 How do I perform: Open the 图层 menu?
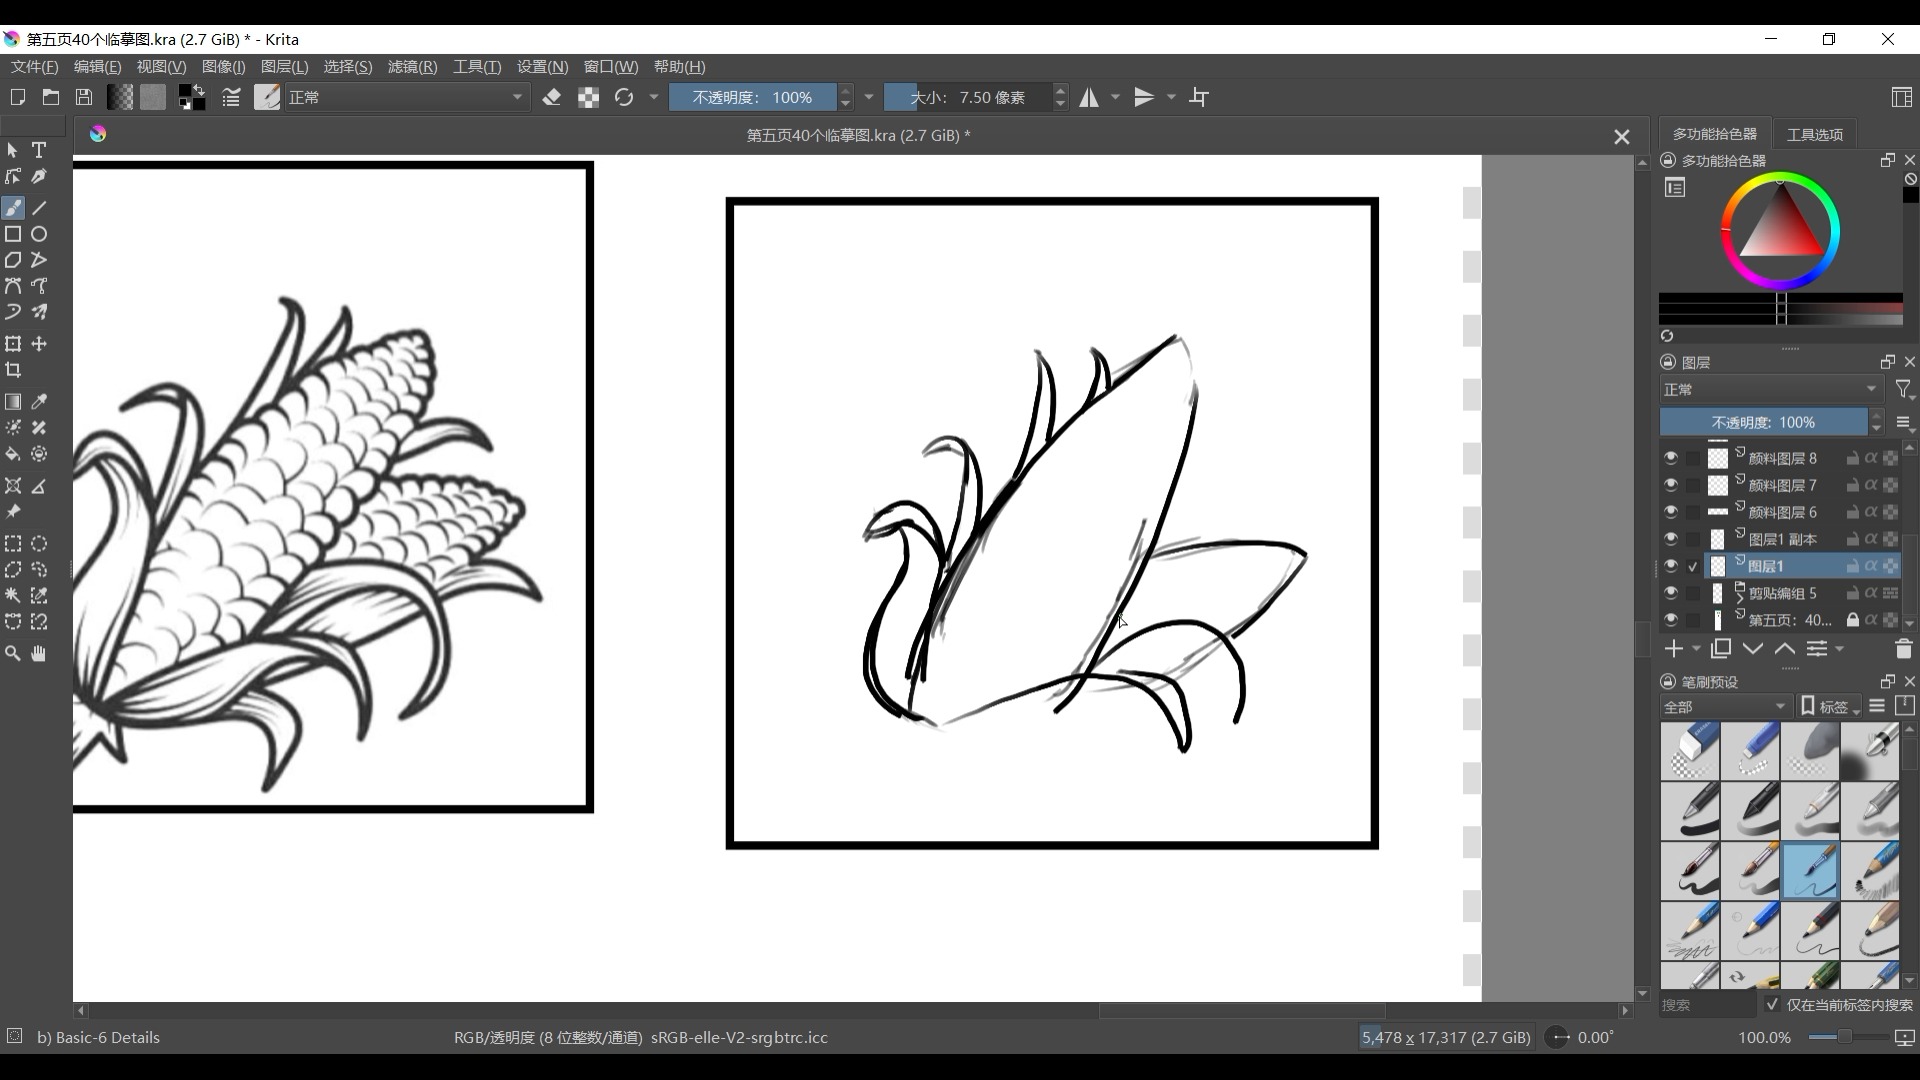(284, 67)
